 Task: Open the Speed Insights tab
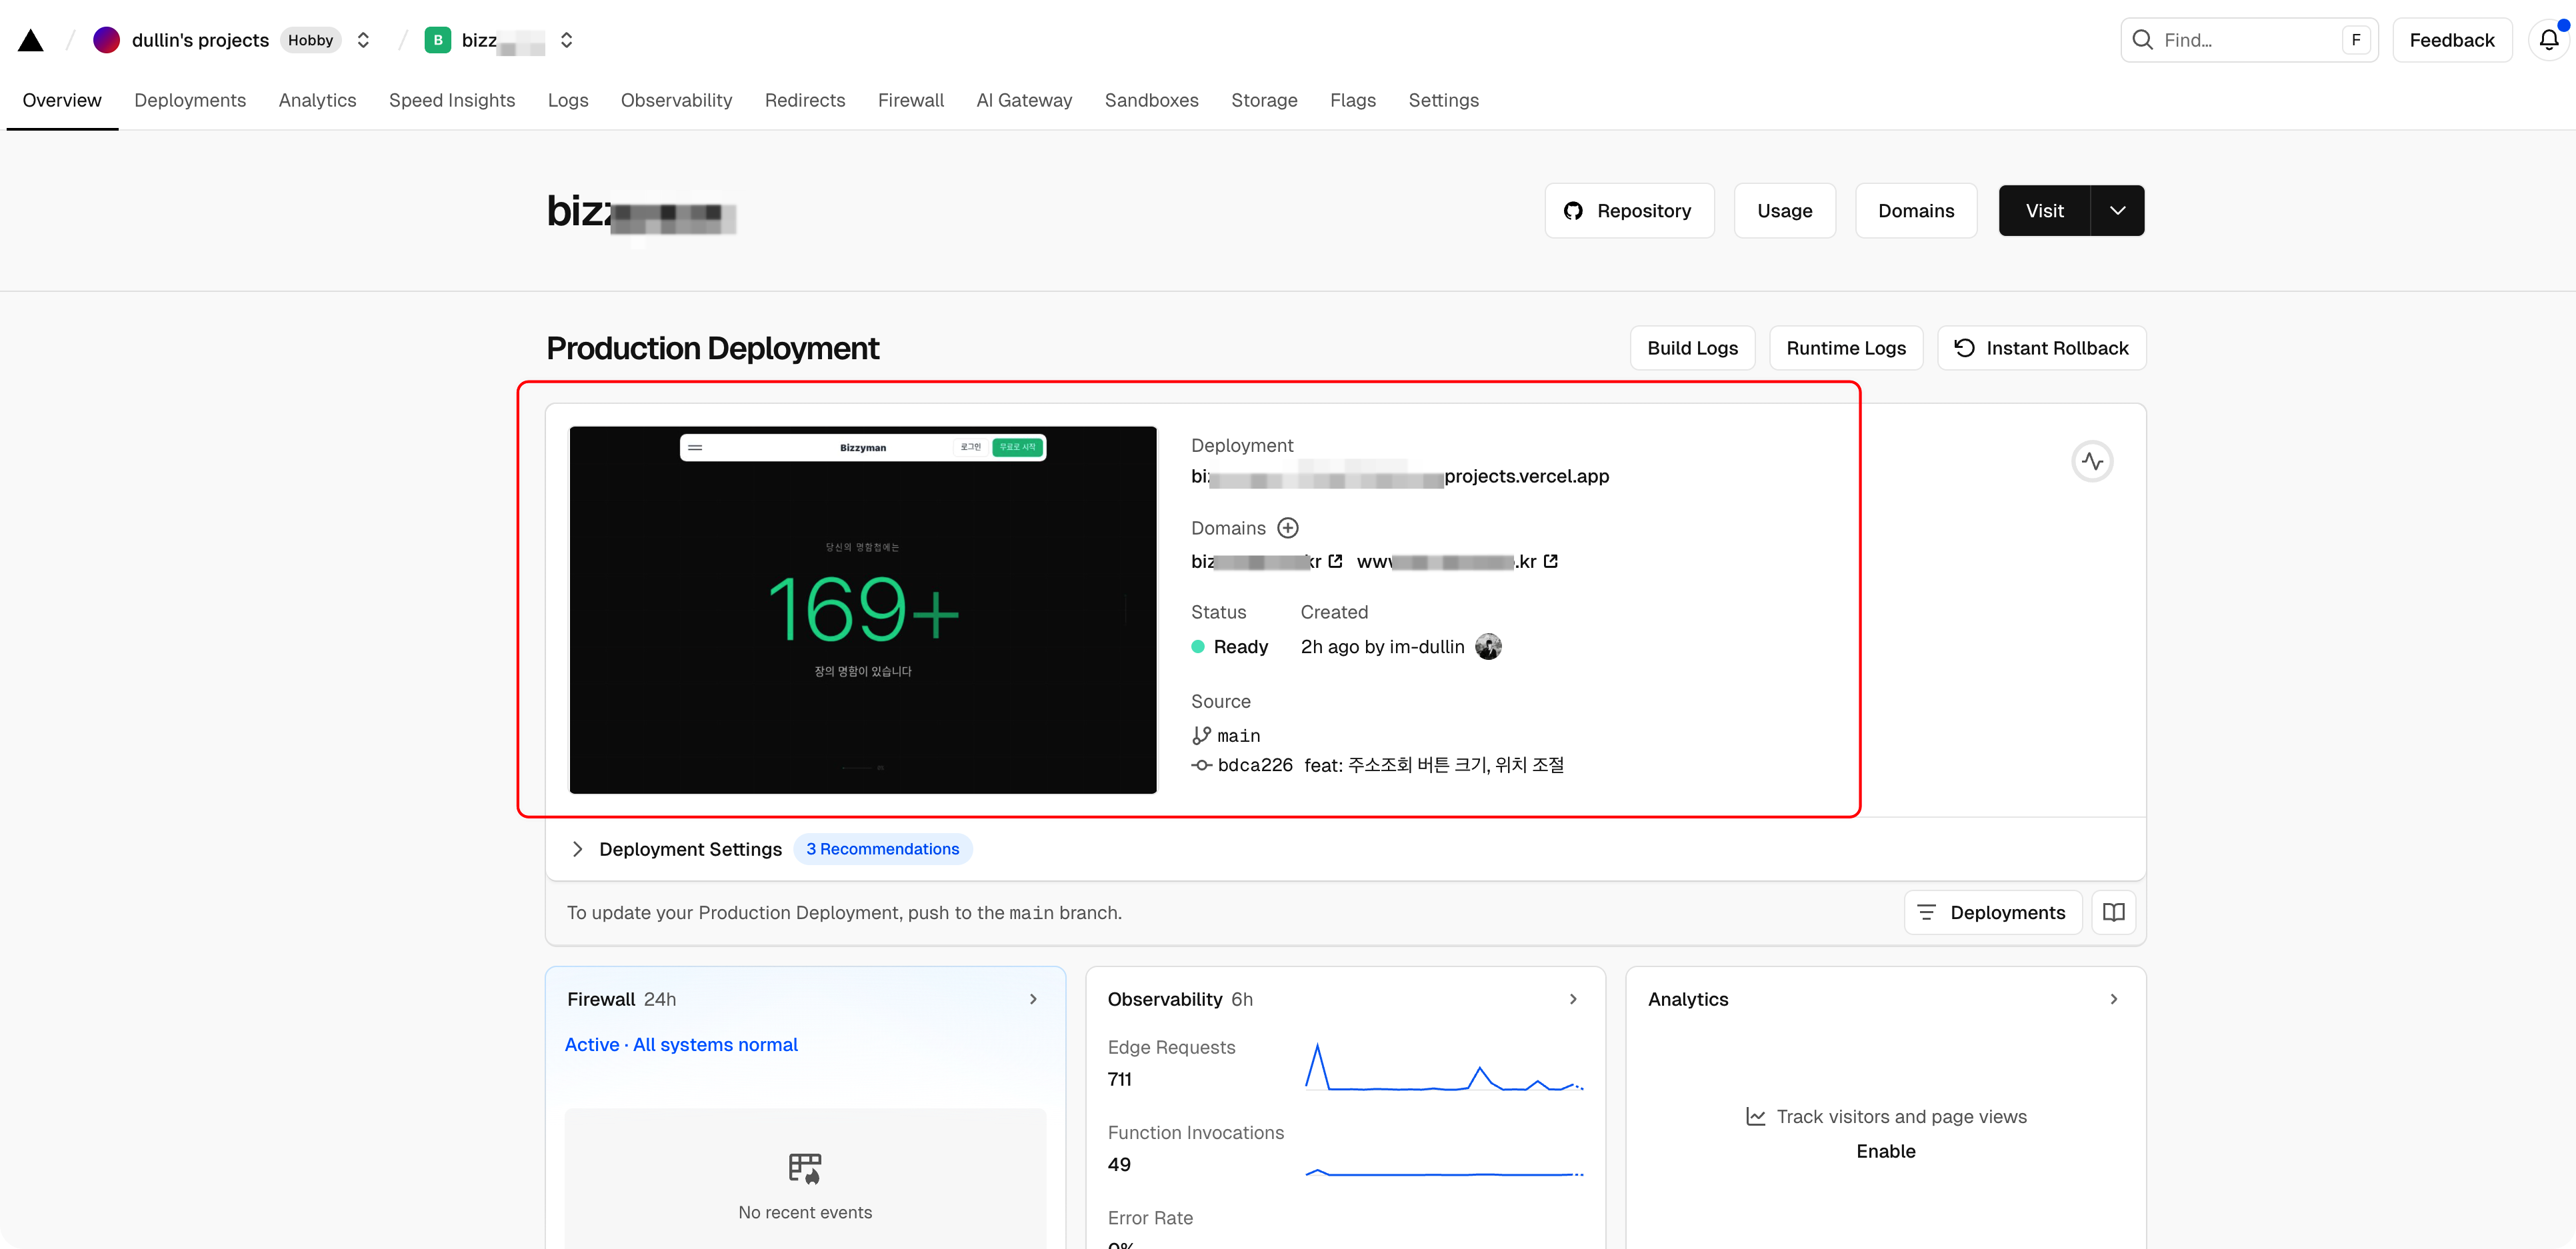pos(452,100)
